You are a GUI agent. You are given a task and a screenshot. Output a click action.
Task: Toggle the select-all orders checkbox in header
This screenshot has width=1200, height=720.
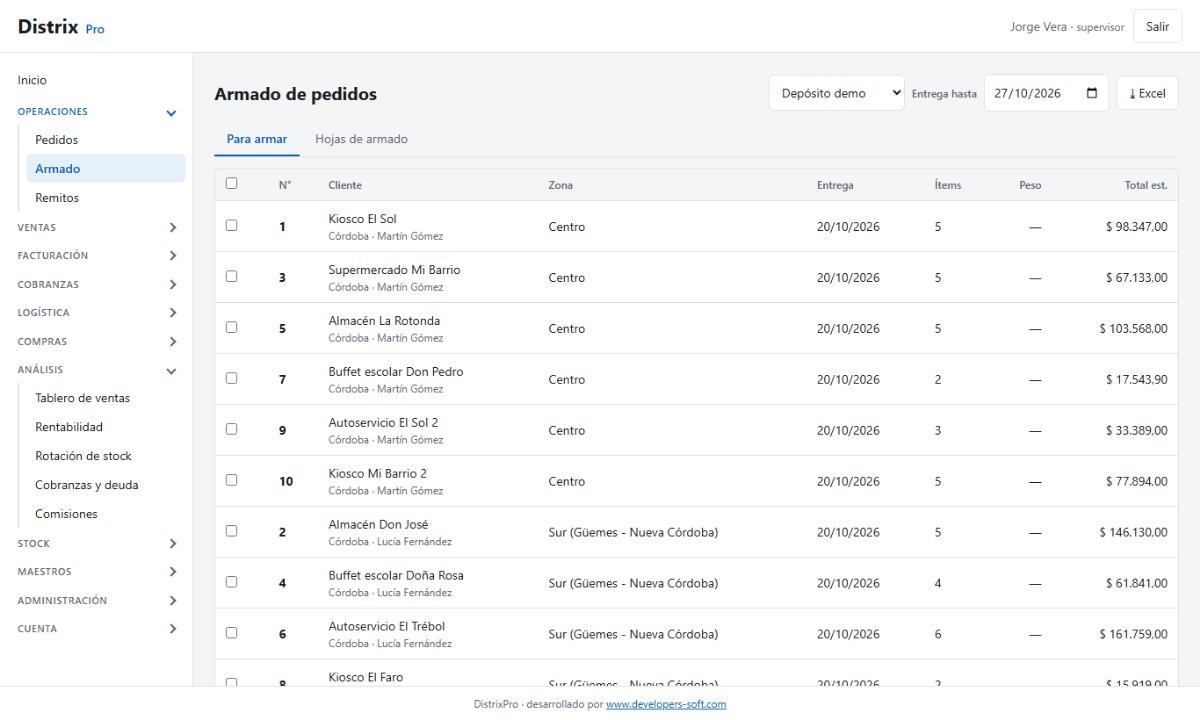[232, 183]
